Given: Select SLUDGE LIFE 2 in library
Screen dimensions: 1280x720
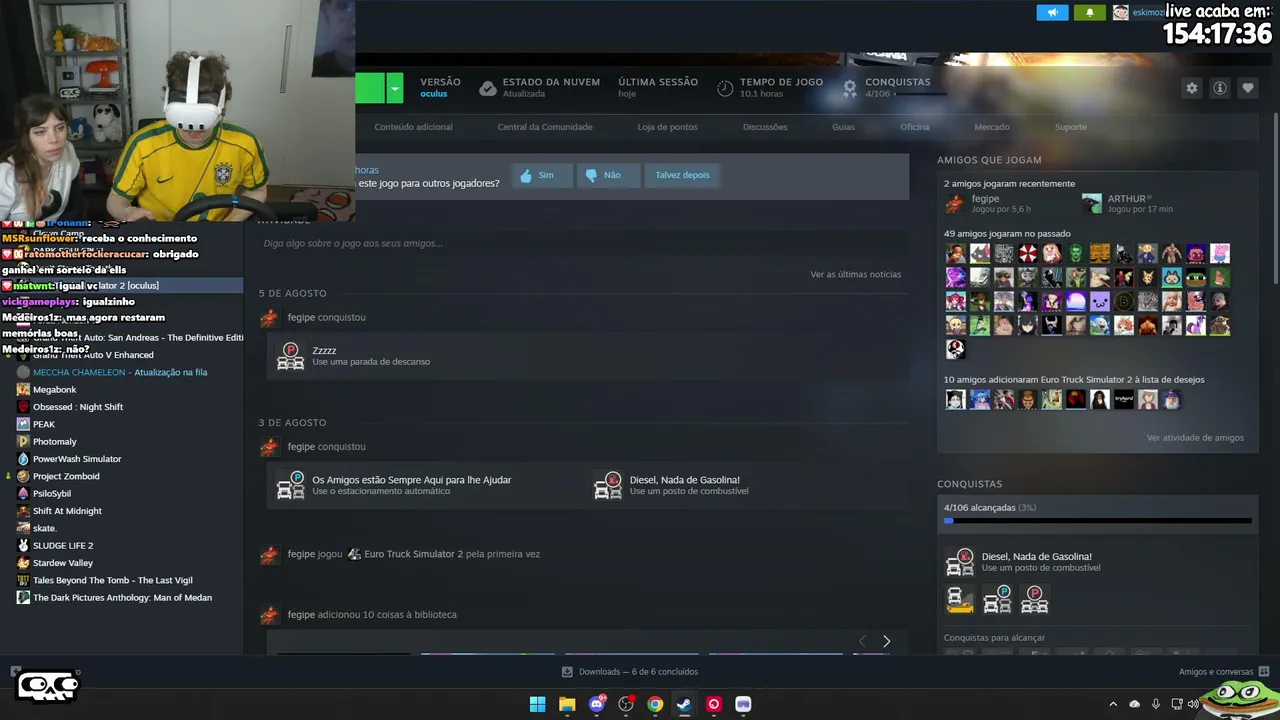Looking at the screenshot, I should click(x=63, y=546).
